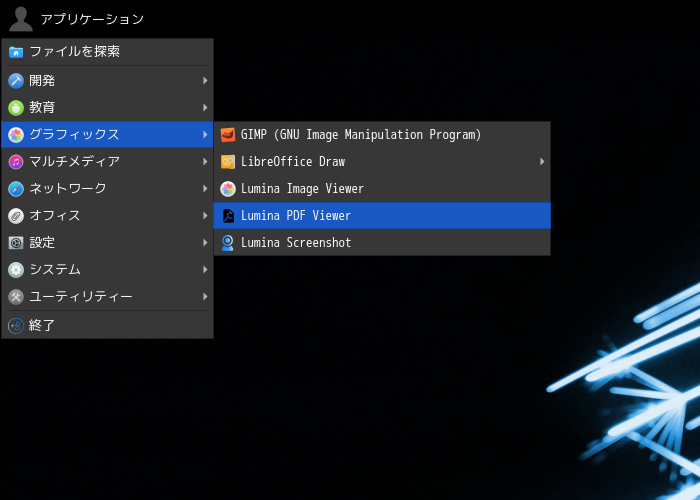Click the compass icon for ネットワーク

click(16, 189)
